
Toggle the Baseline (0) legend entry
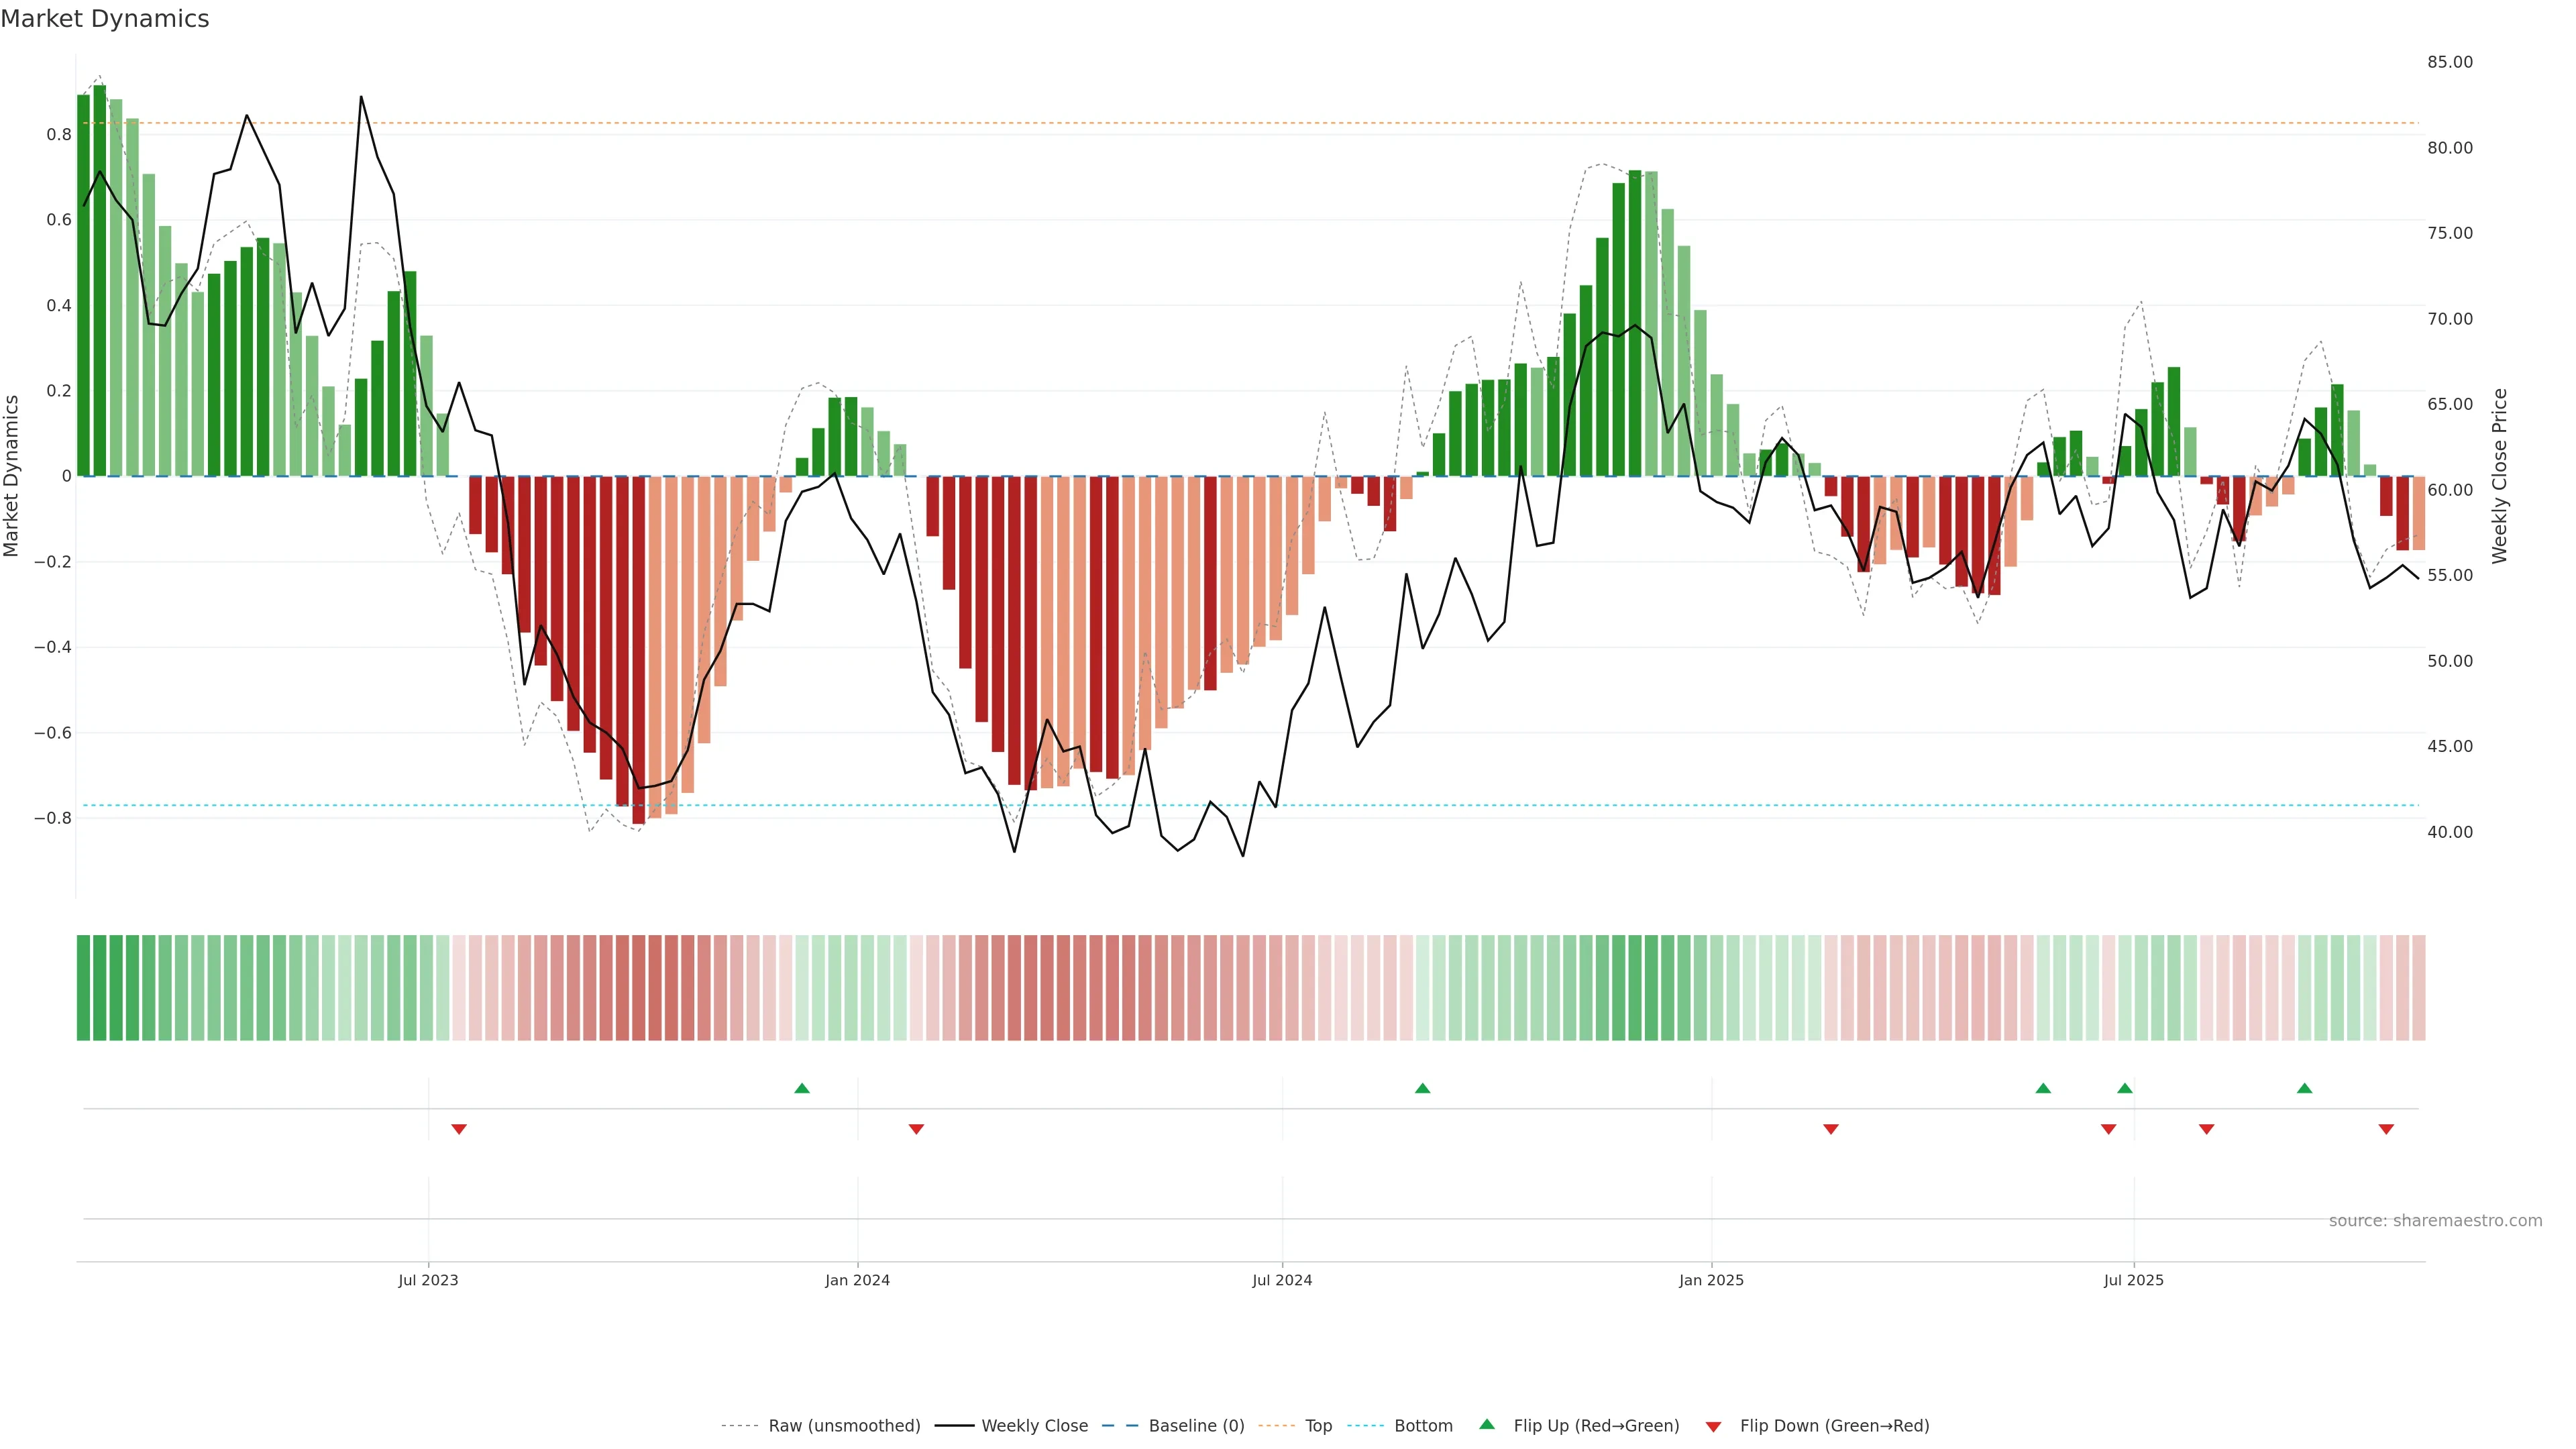coord(1196,1426)
